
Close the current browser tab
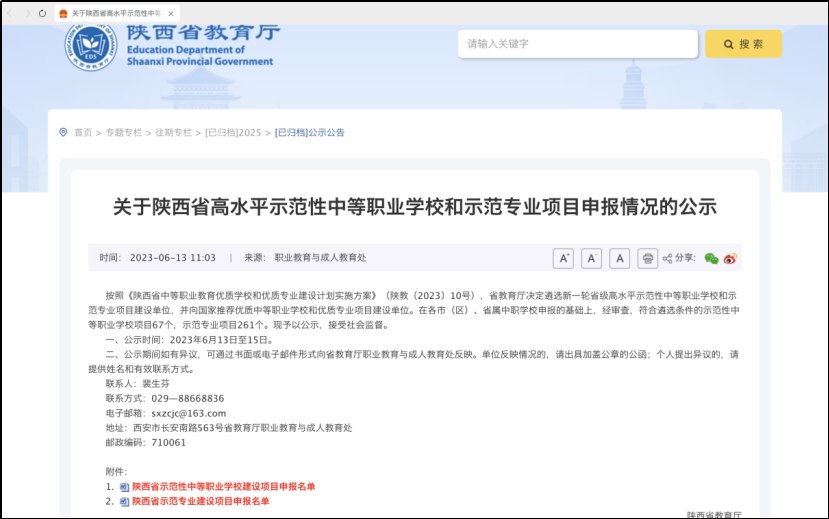coord(169,13)
